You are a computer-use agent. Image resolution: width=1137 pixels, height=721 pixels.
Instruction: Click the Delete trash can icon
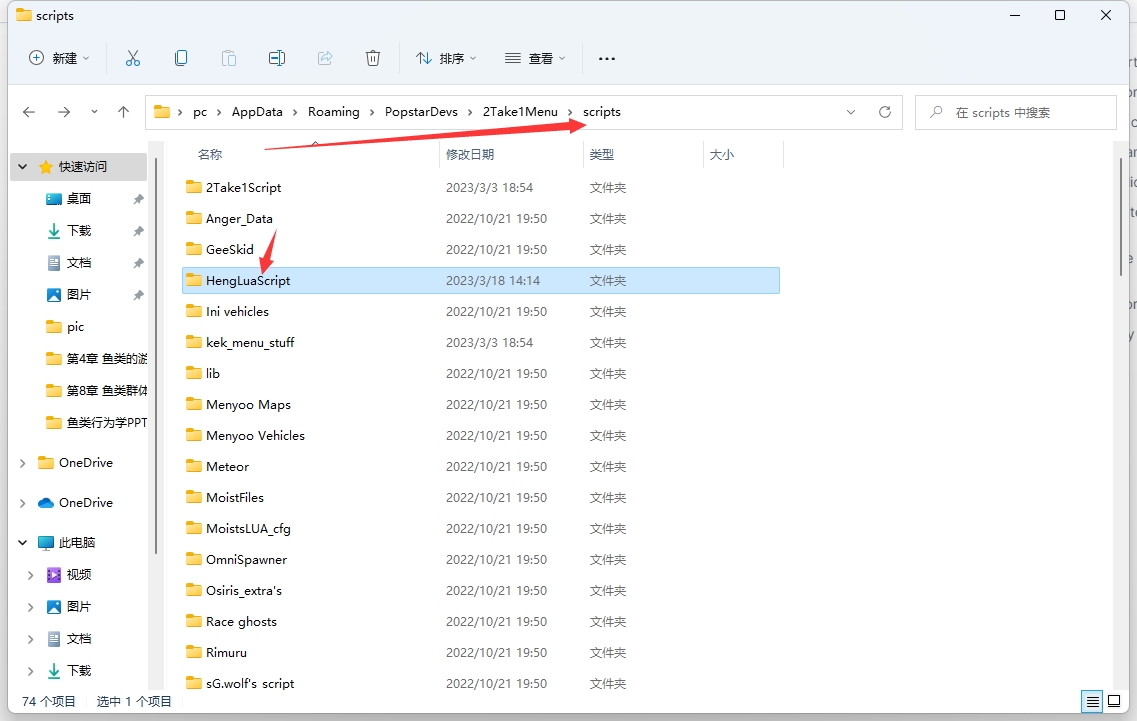[x=373, y=58]
